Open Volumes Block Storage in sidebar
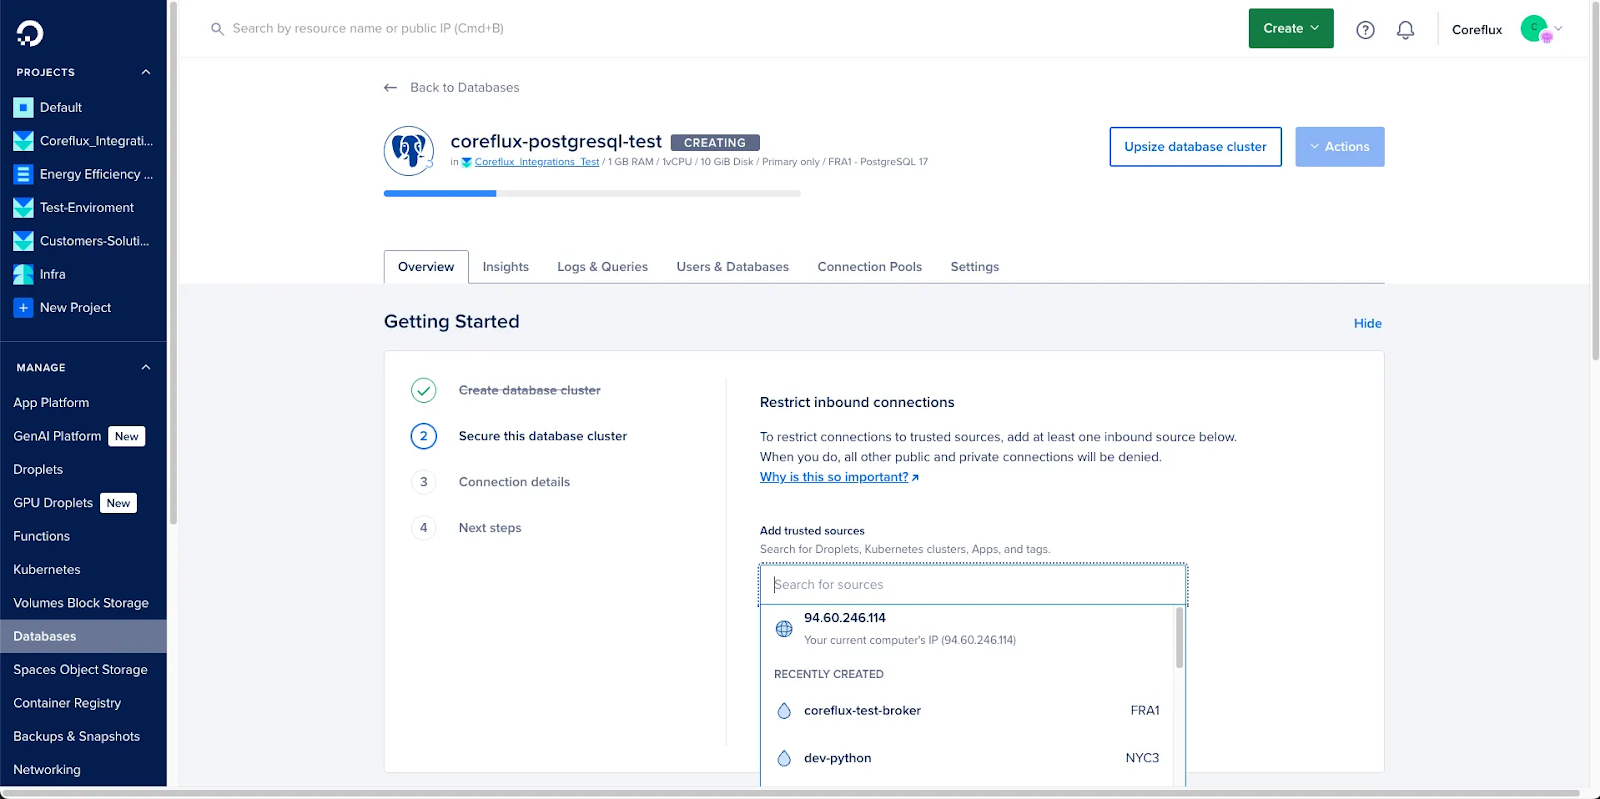 (81, 603)
